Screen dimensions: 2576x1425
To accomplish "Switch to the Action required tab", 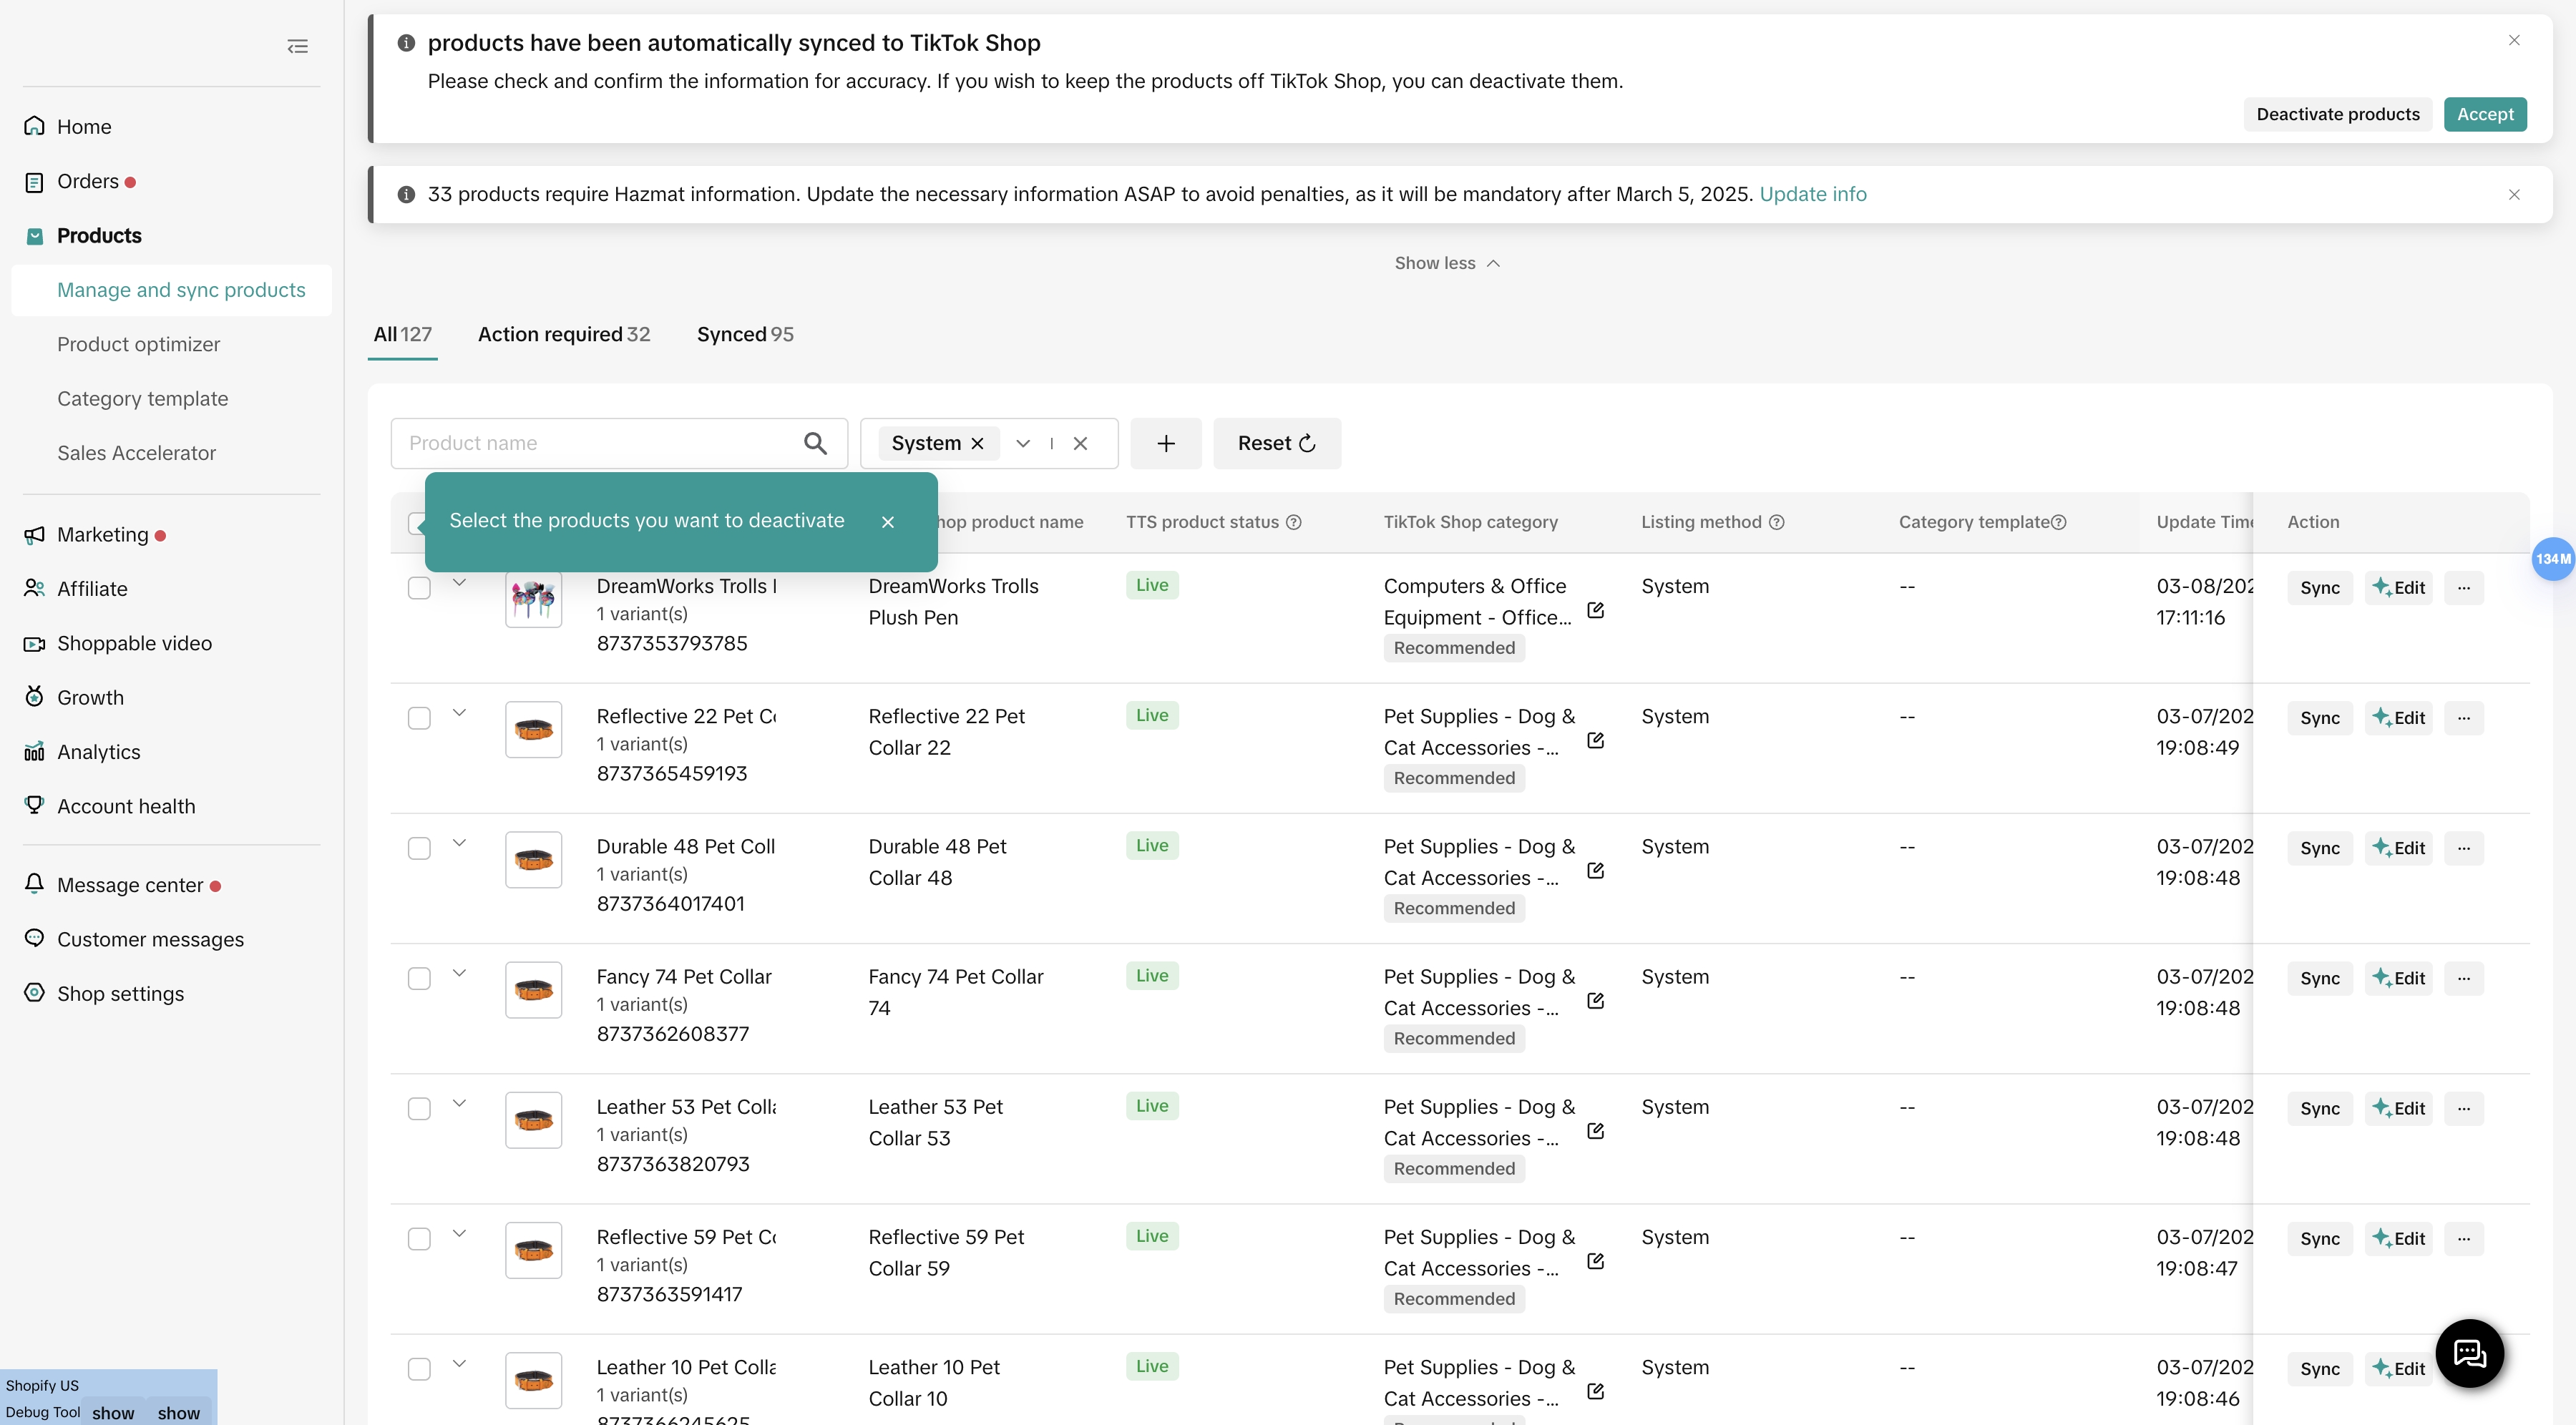I will (x=563, y=334).
